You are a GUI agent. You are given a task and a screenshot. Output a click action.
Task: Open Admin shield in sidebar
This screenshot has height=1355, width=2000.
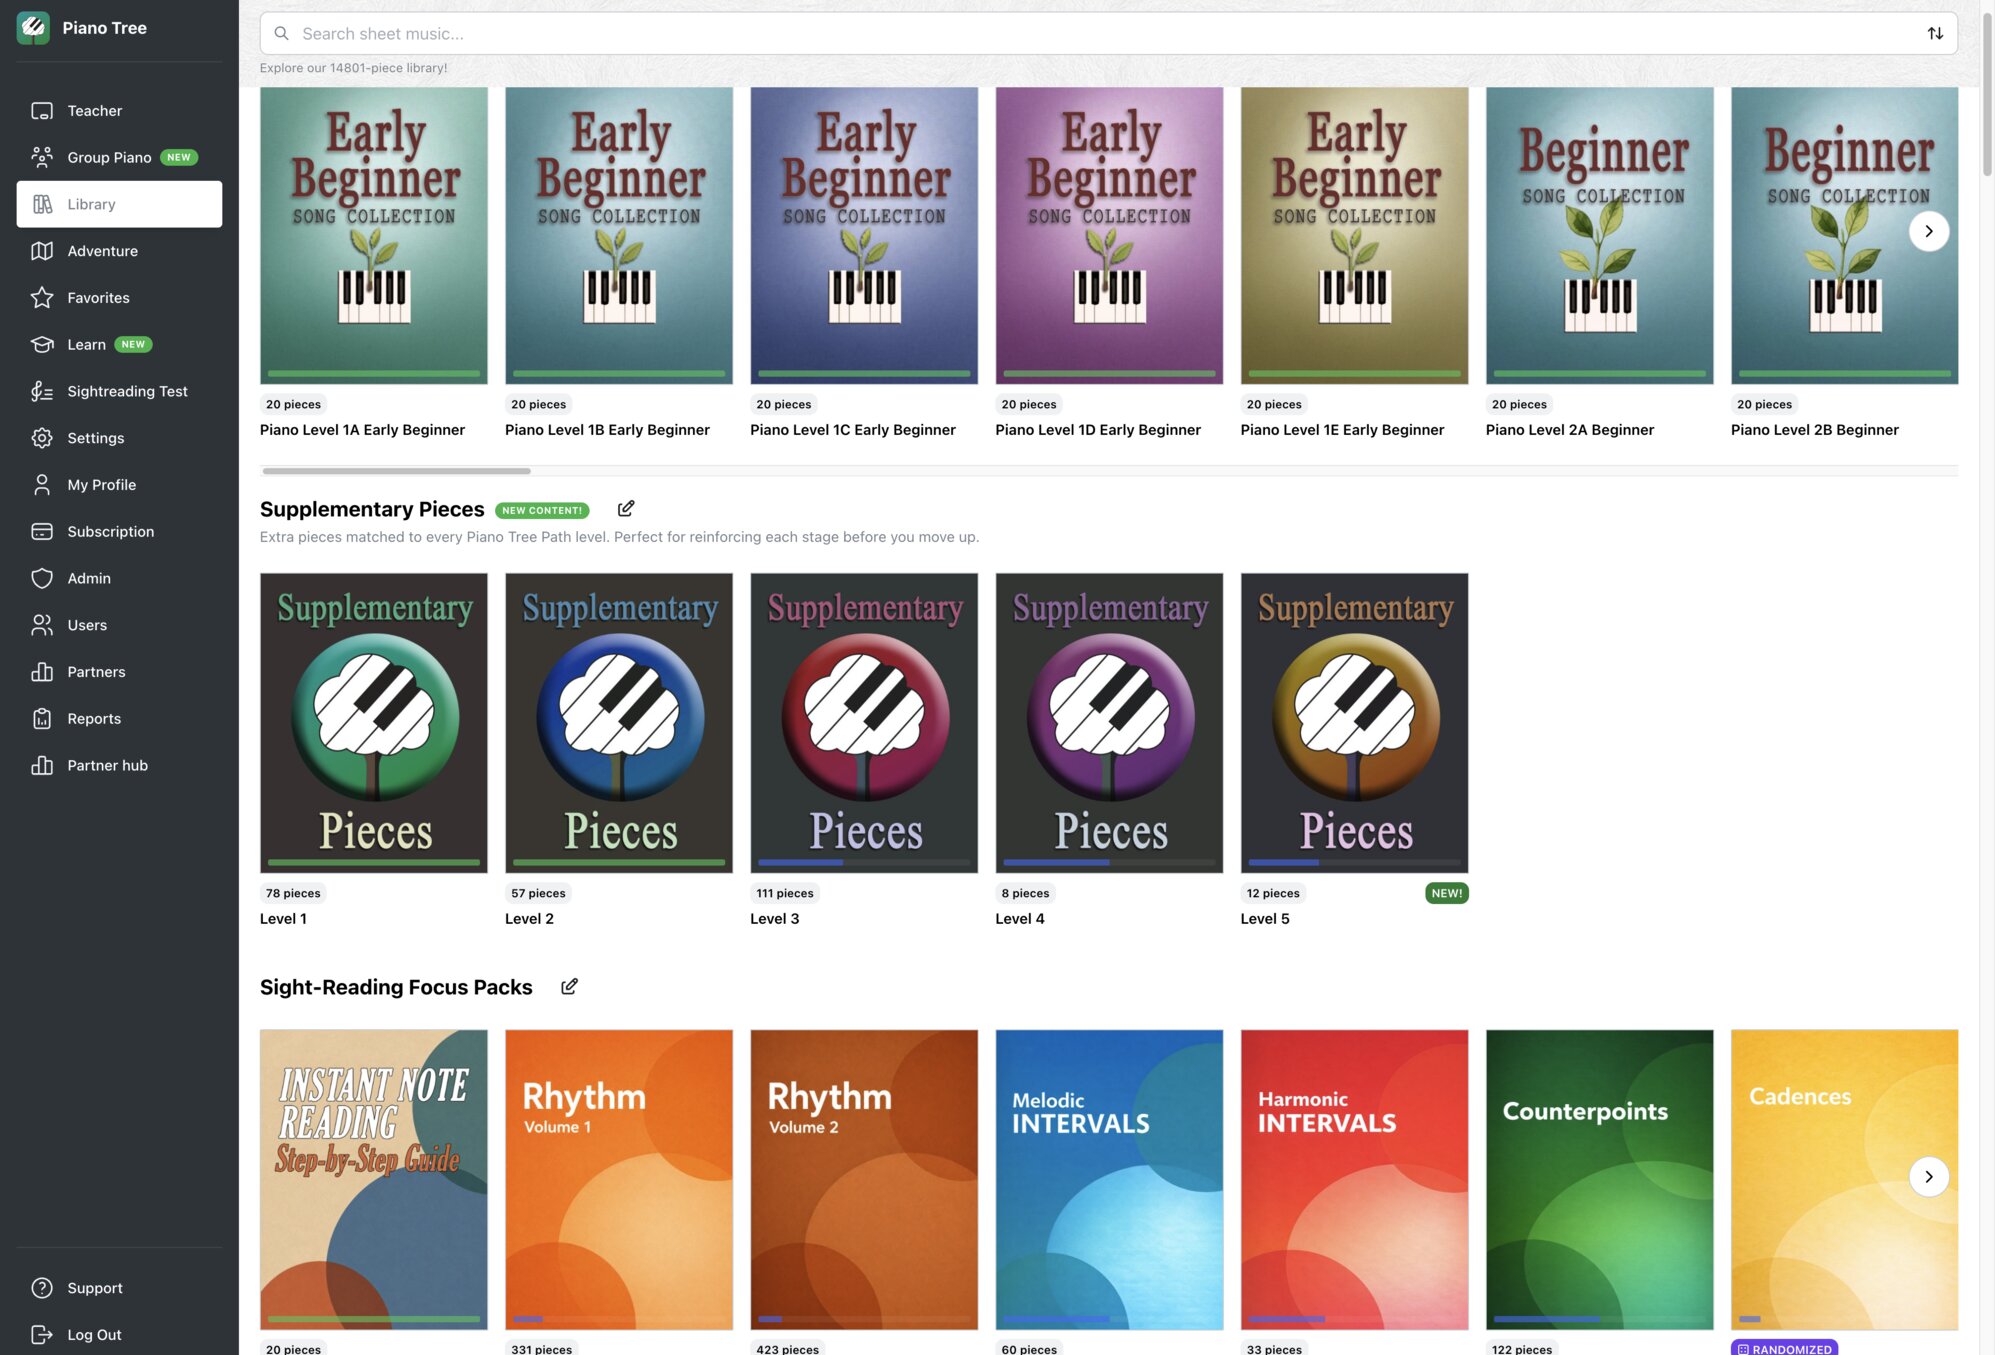click(x=119, y=578)
